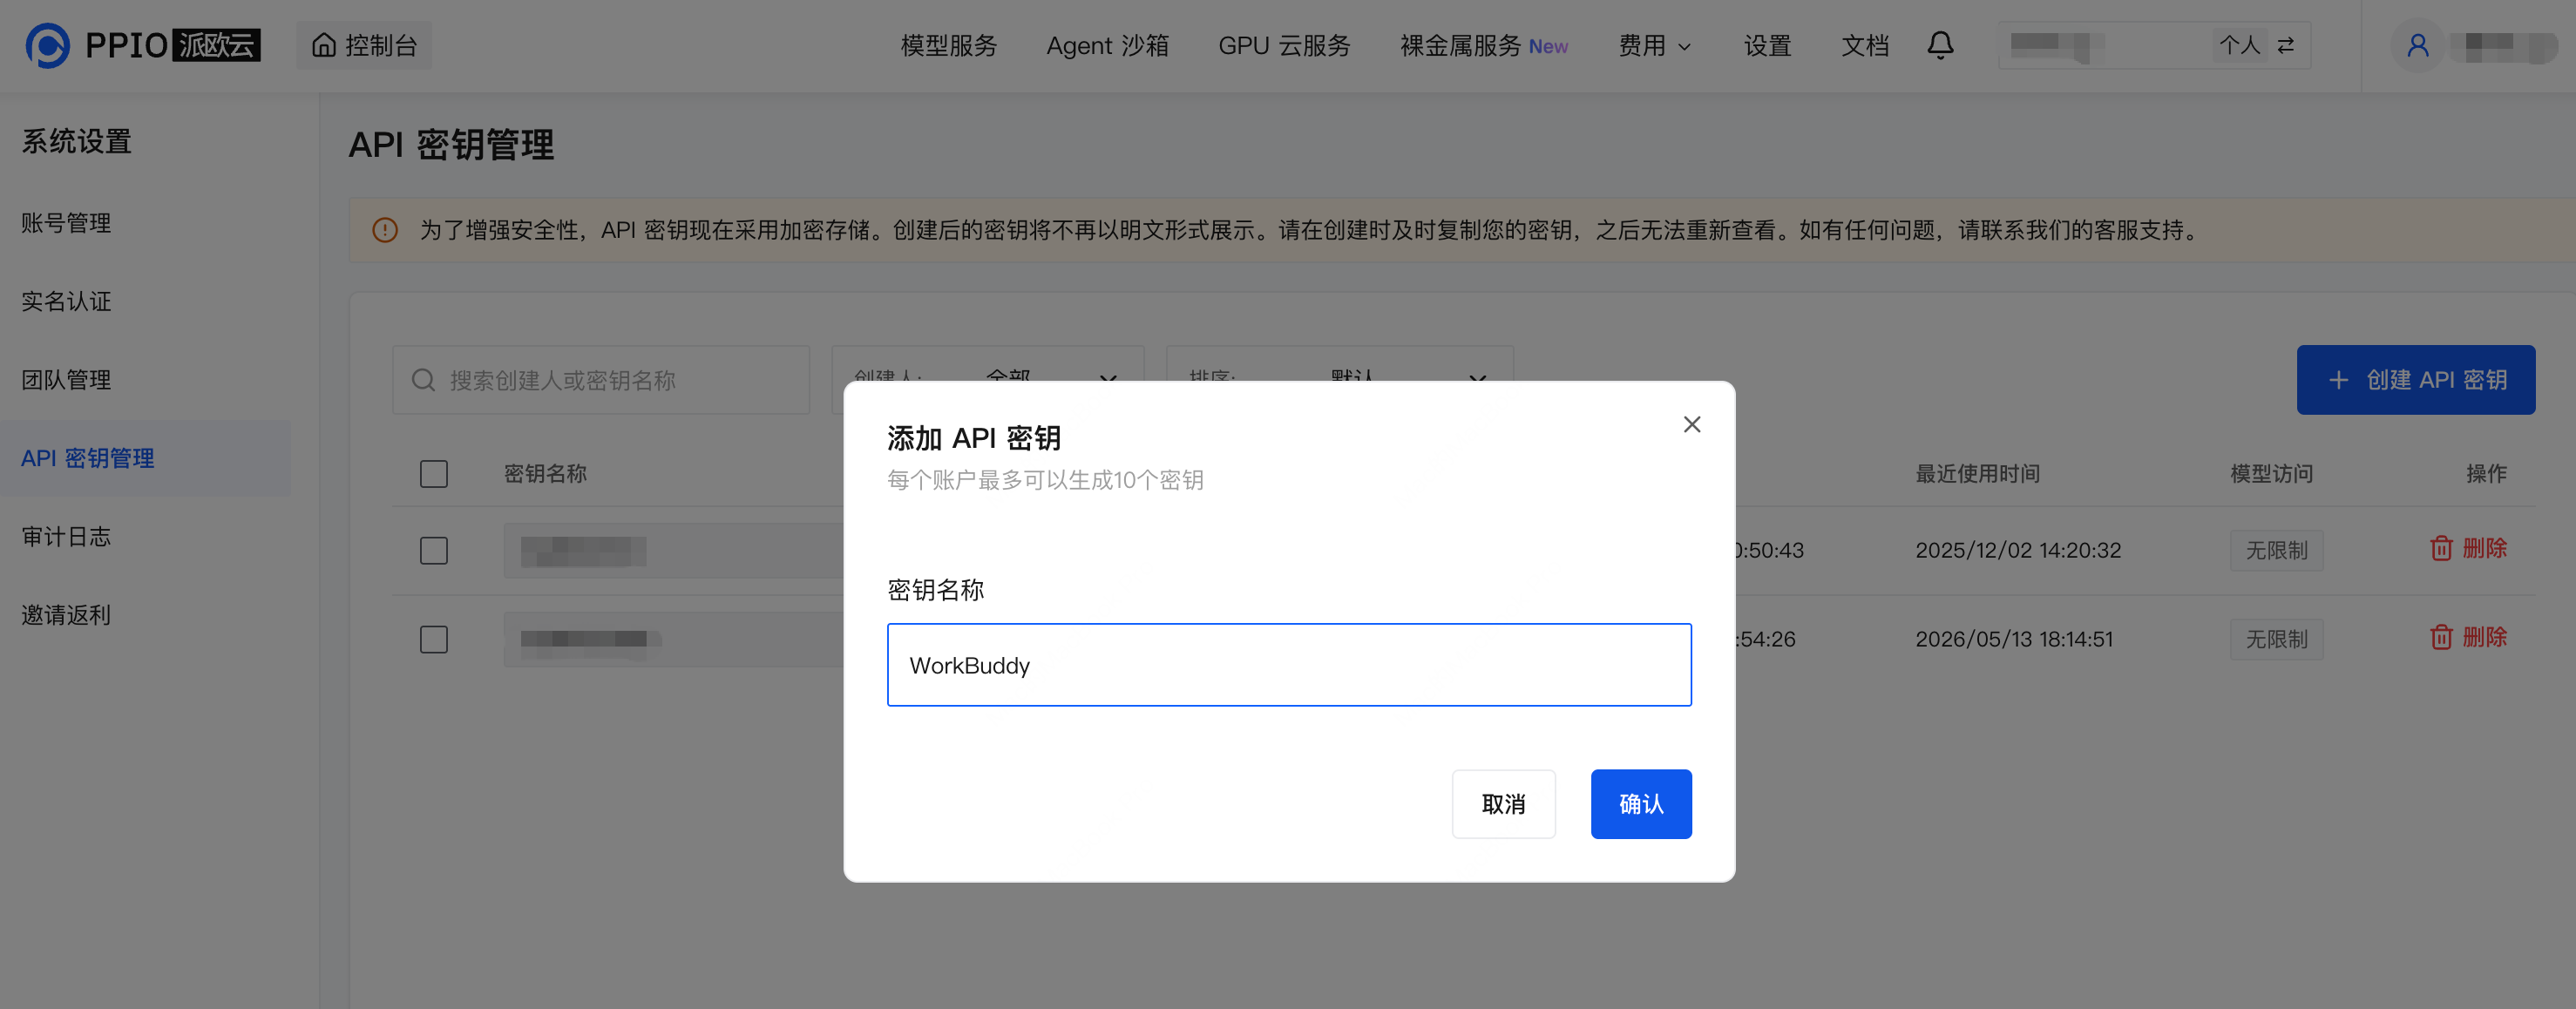This screenshot has width=2576, height=1009.
Task: Open the notification bell
Action: (x=1940, y=45)
